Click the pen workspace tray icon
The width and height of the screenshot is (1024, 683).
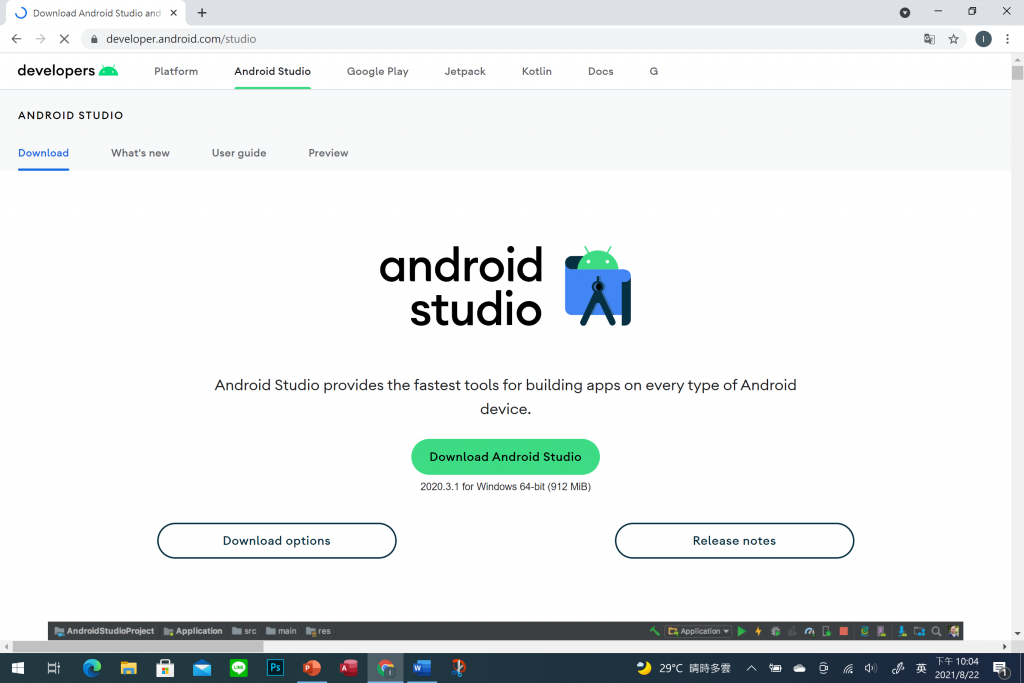(898, 668)
